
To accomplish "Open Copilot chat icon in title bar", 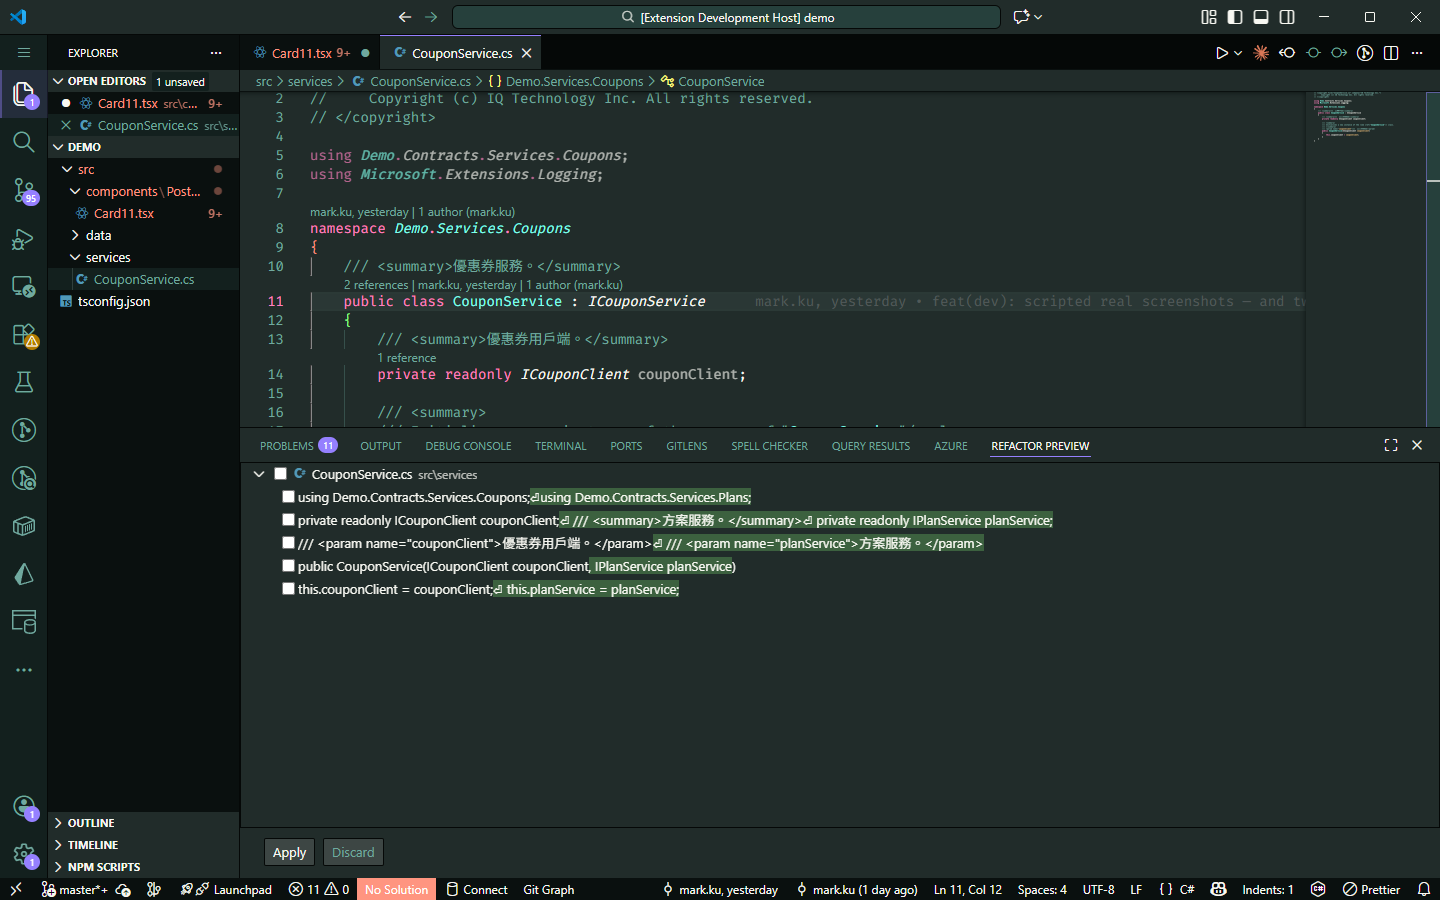I will click(1021, 17).
